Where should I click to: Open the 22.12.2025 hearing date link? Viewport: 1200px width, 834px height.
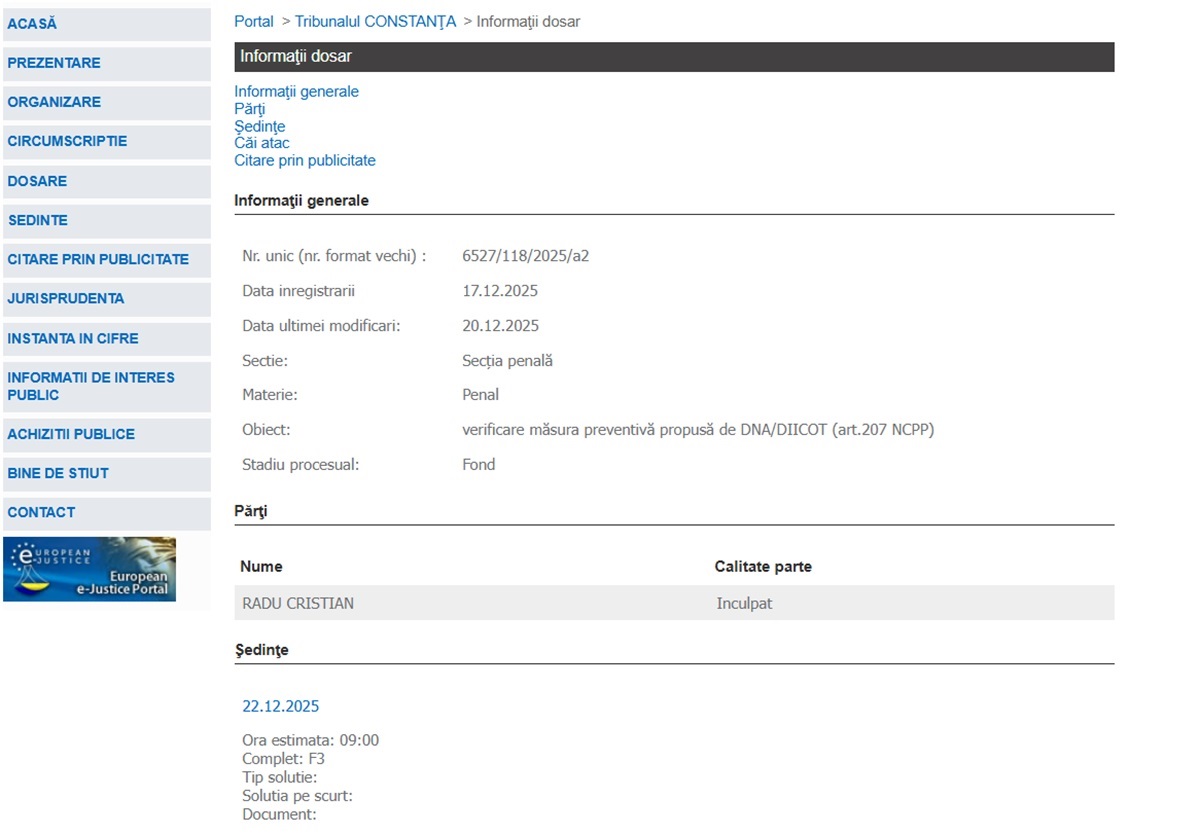click(x=281, y=706)
